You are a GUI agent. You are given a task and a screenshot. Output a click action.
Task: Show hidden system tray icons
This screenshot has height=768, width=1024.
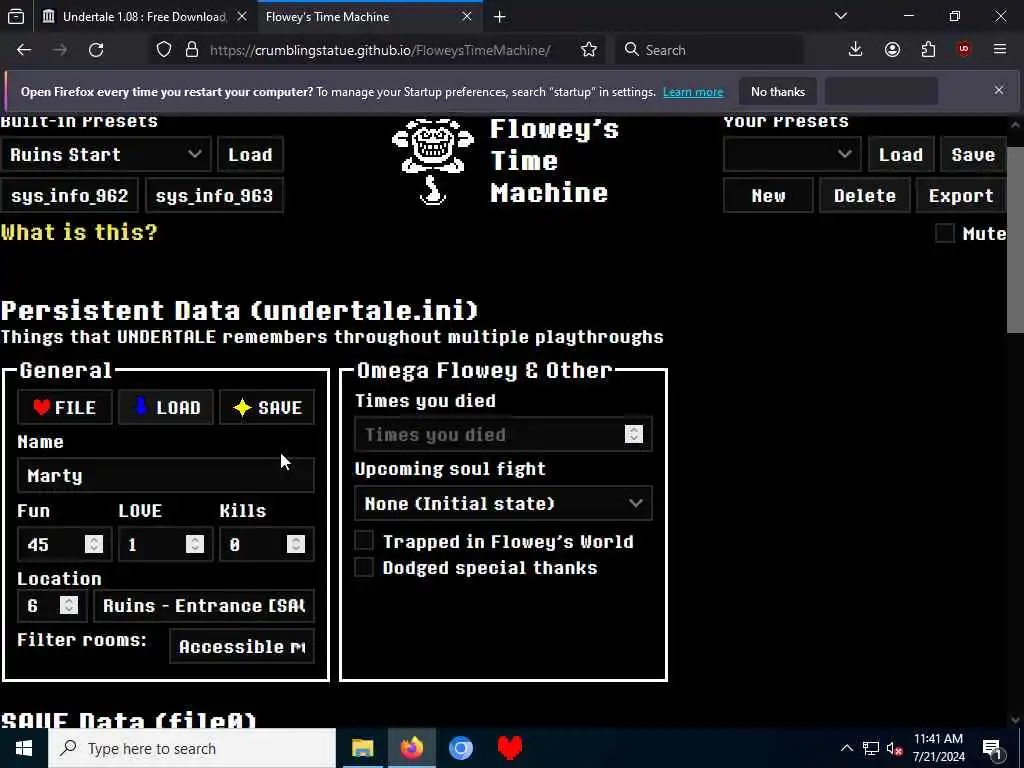846,748
